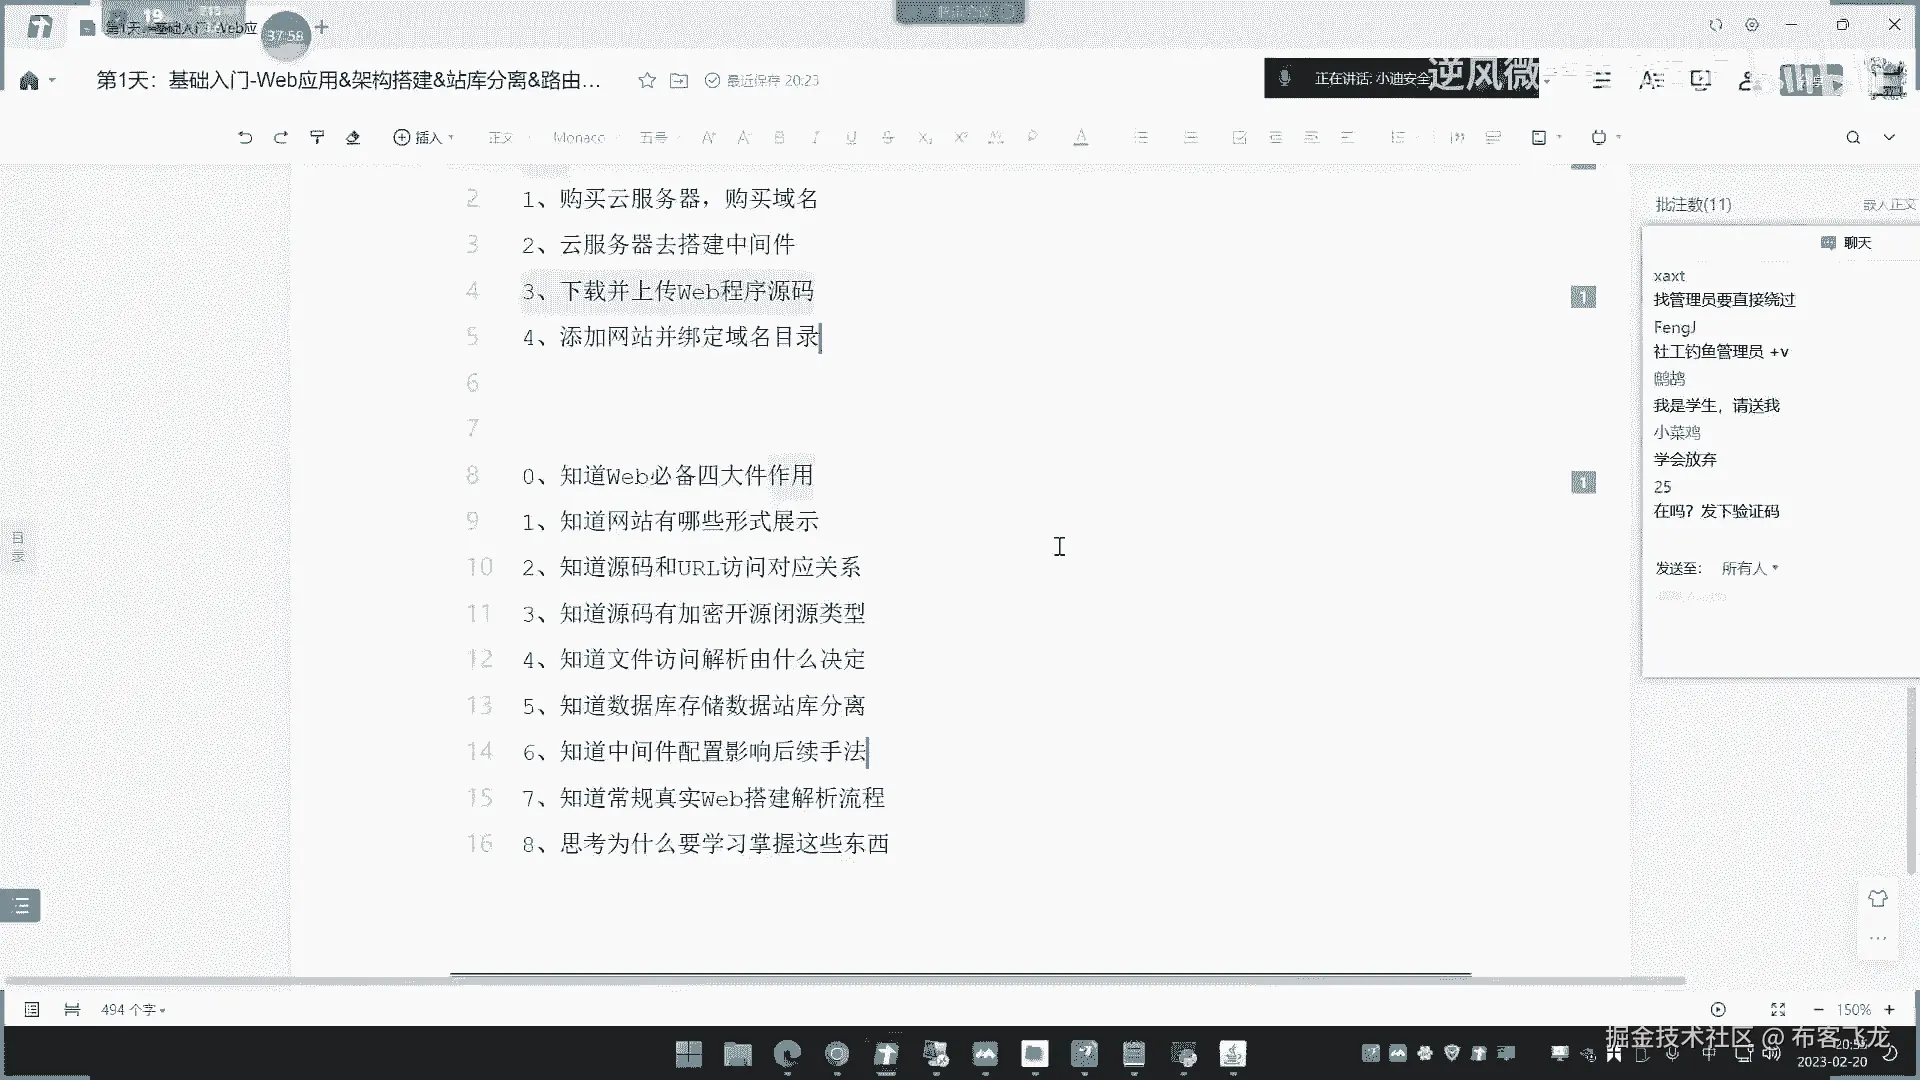
Task: Open a new document tab with plus
Action: tap(322, 27)
